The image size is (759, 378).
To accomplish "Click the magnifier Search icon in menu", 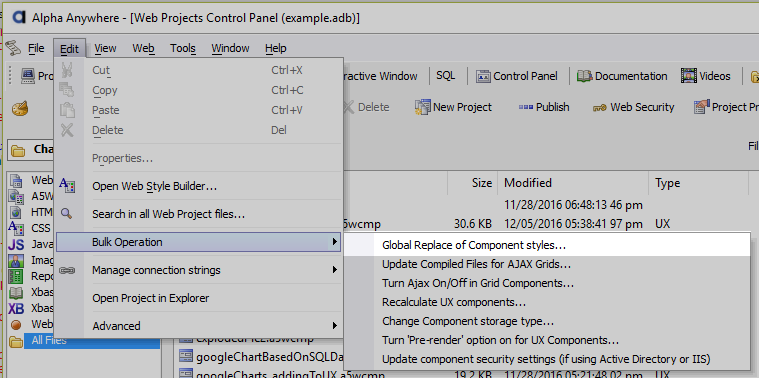I will click(x=67, y=213).
